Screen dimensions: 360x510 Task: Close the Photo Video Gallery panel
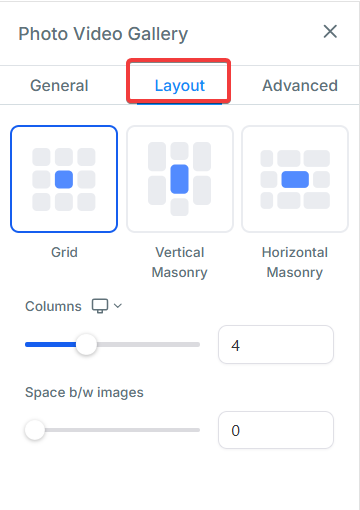[330, 32]
